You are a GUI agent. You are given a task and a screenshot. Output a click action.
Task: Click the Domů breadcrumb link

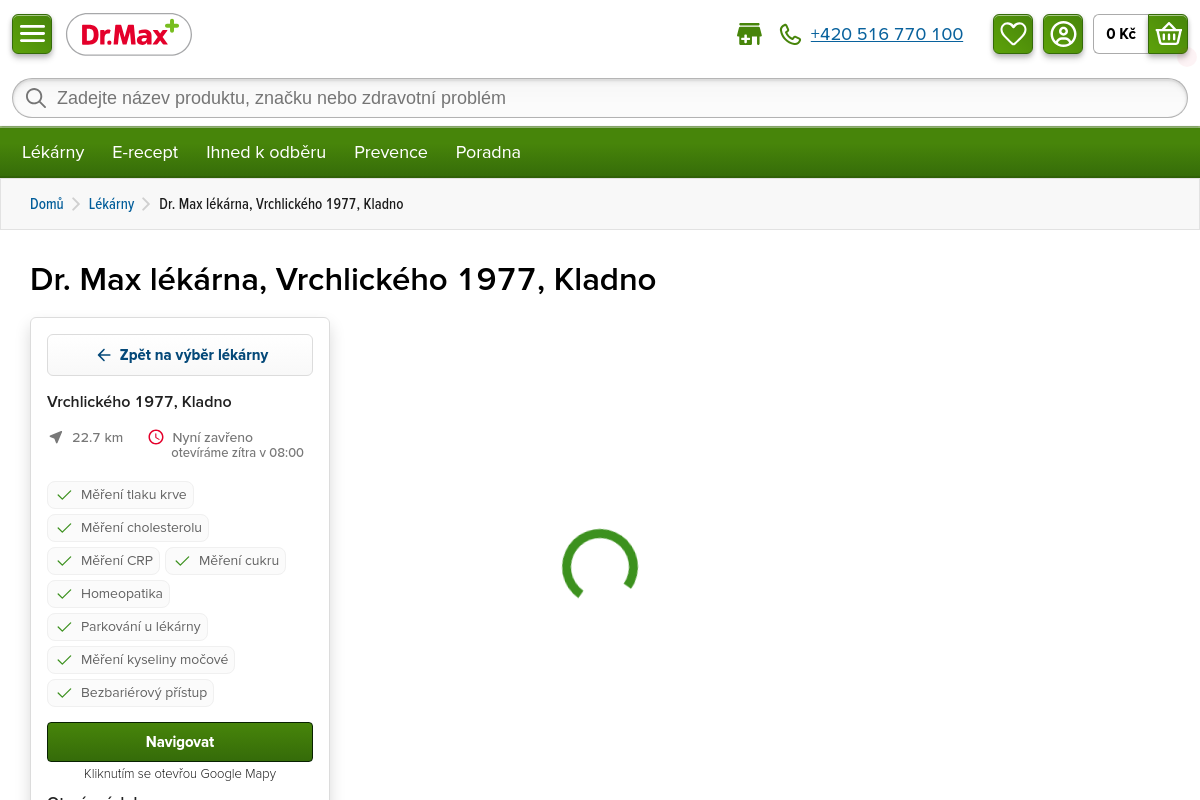point(47,204)
